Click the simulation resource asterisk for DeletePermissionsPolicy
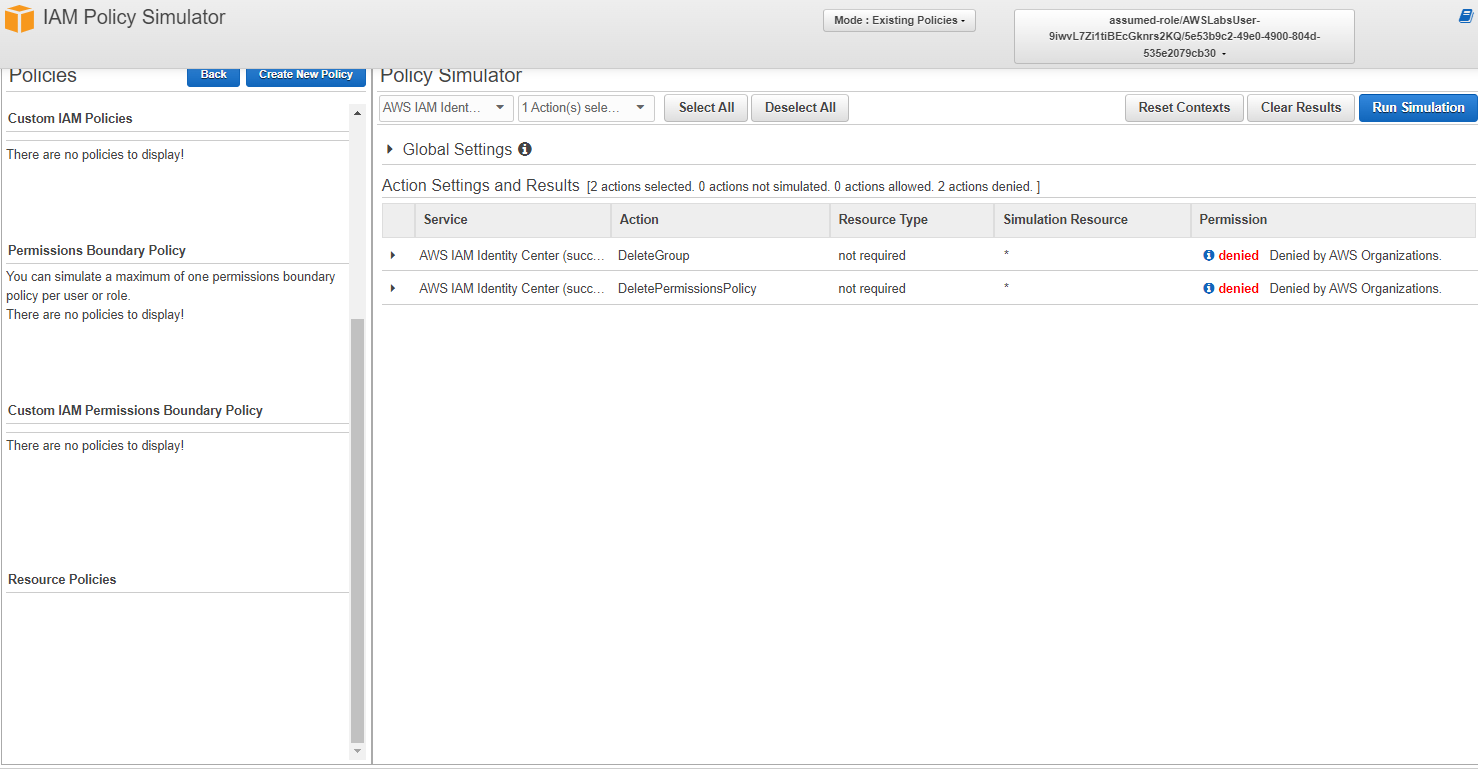The image size is (1478, 769). coord(1006,289)
